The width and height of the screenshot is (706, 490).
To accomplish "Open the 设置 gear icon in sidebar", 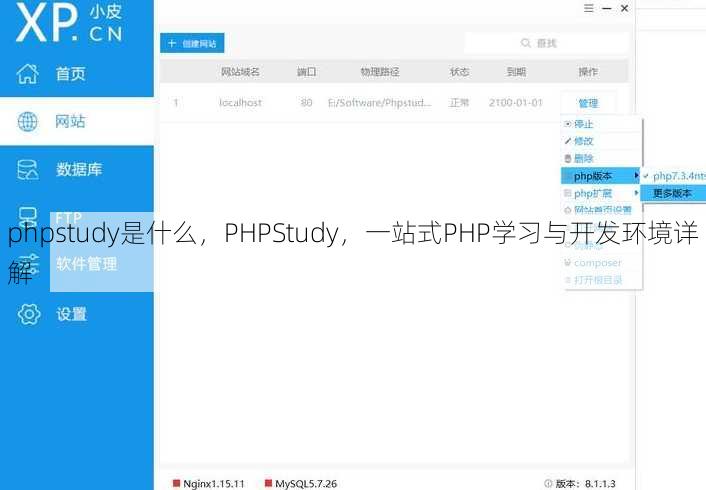I will [x=29, y=314].
